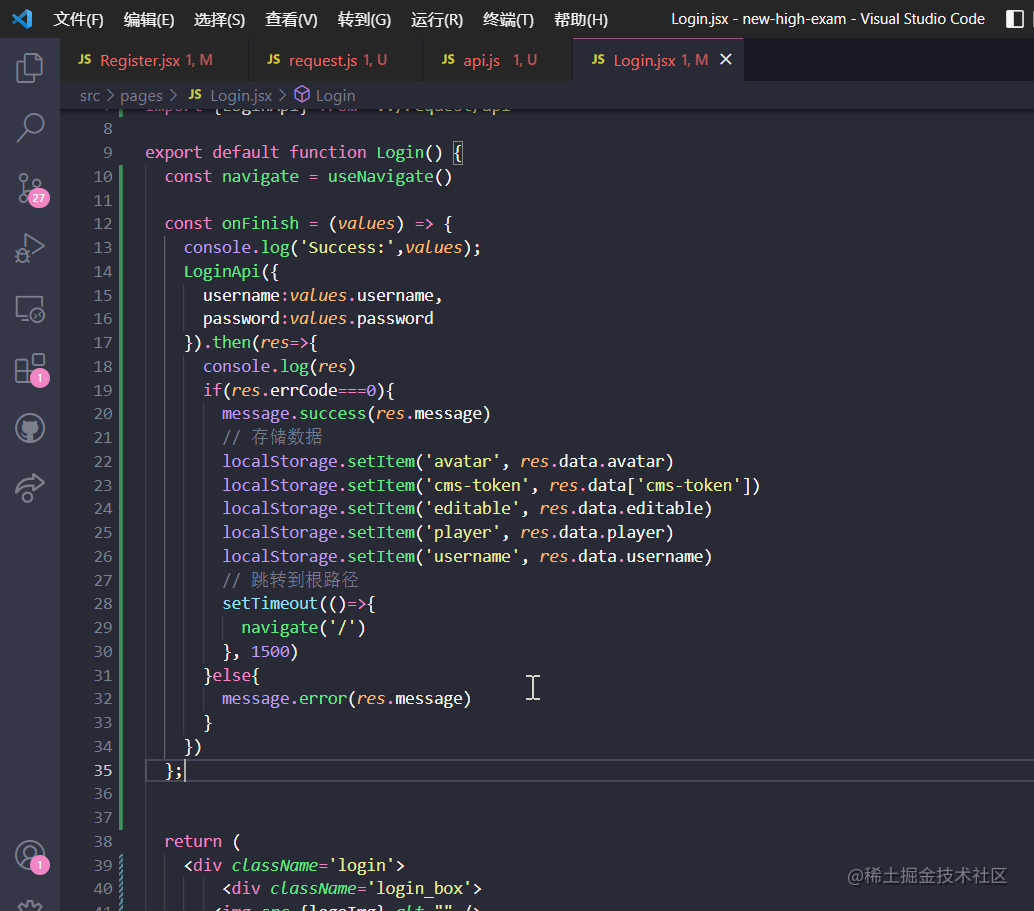Click the onFinish declaration on line 12
Screen dimensions: 1034x911
pos(260,224)
